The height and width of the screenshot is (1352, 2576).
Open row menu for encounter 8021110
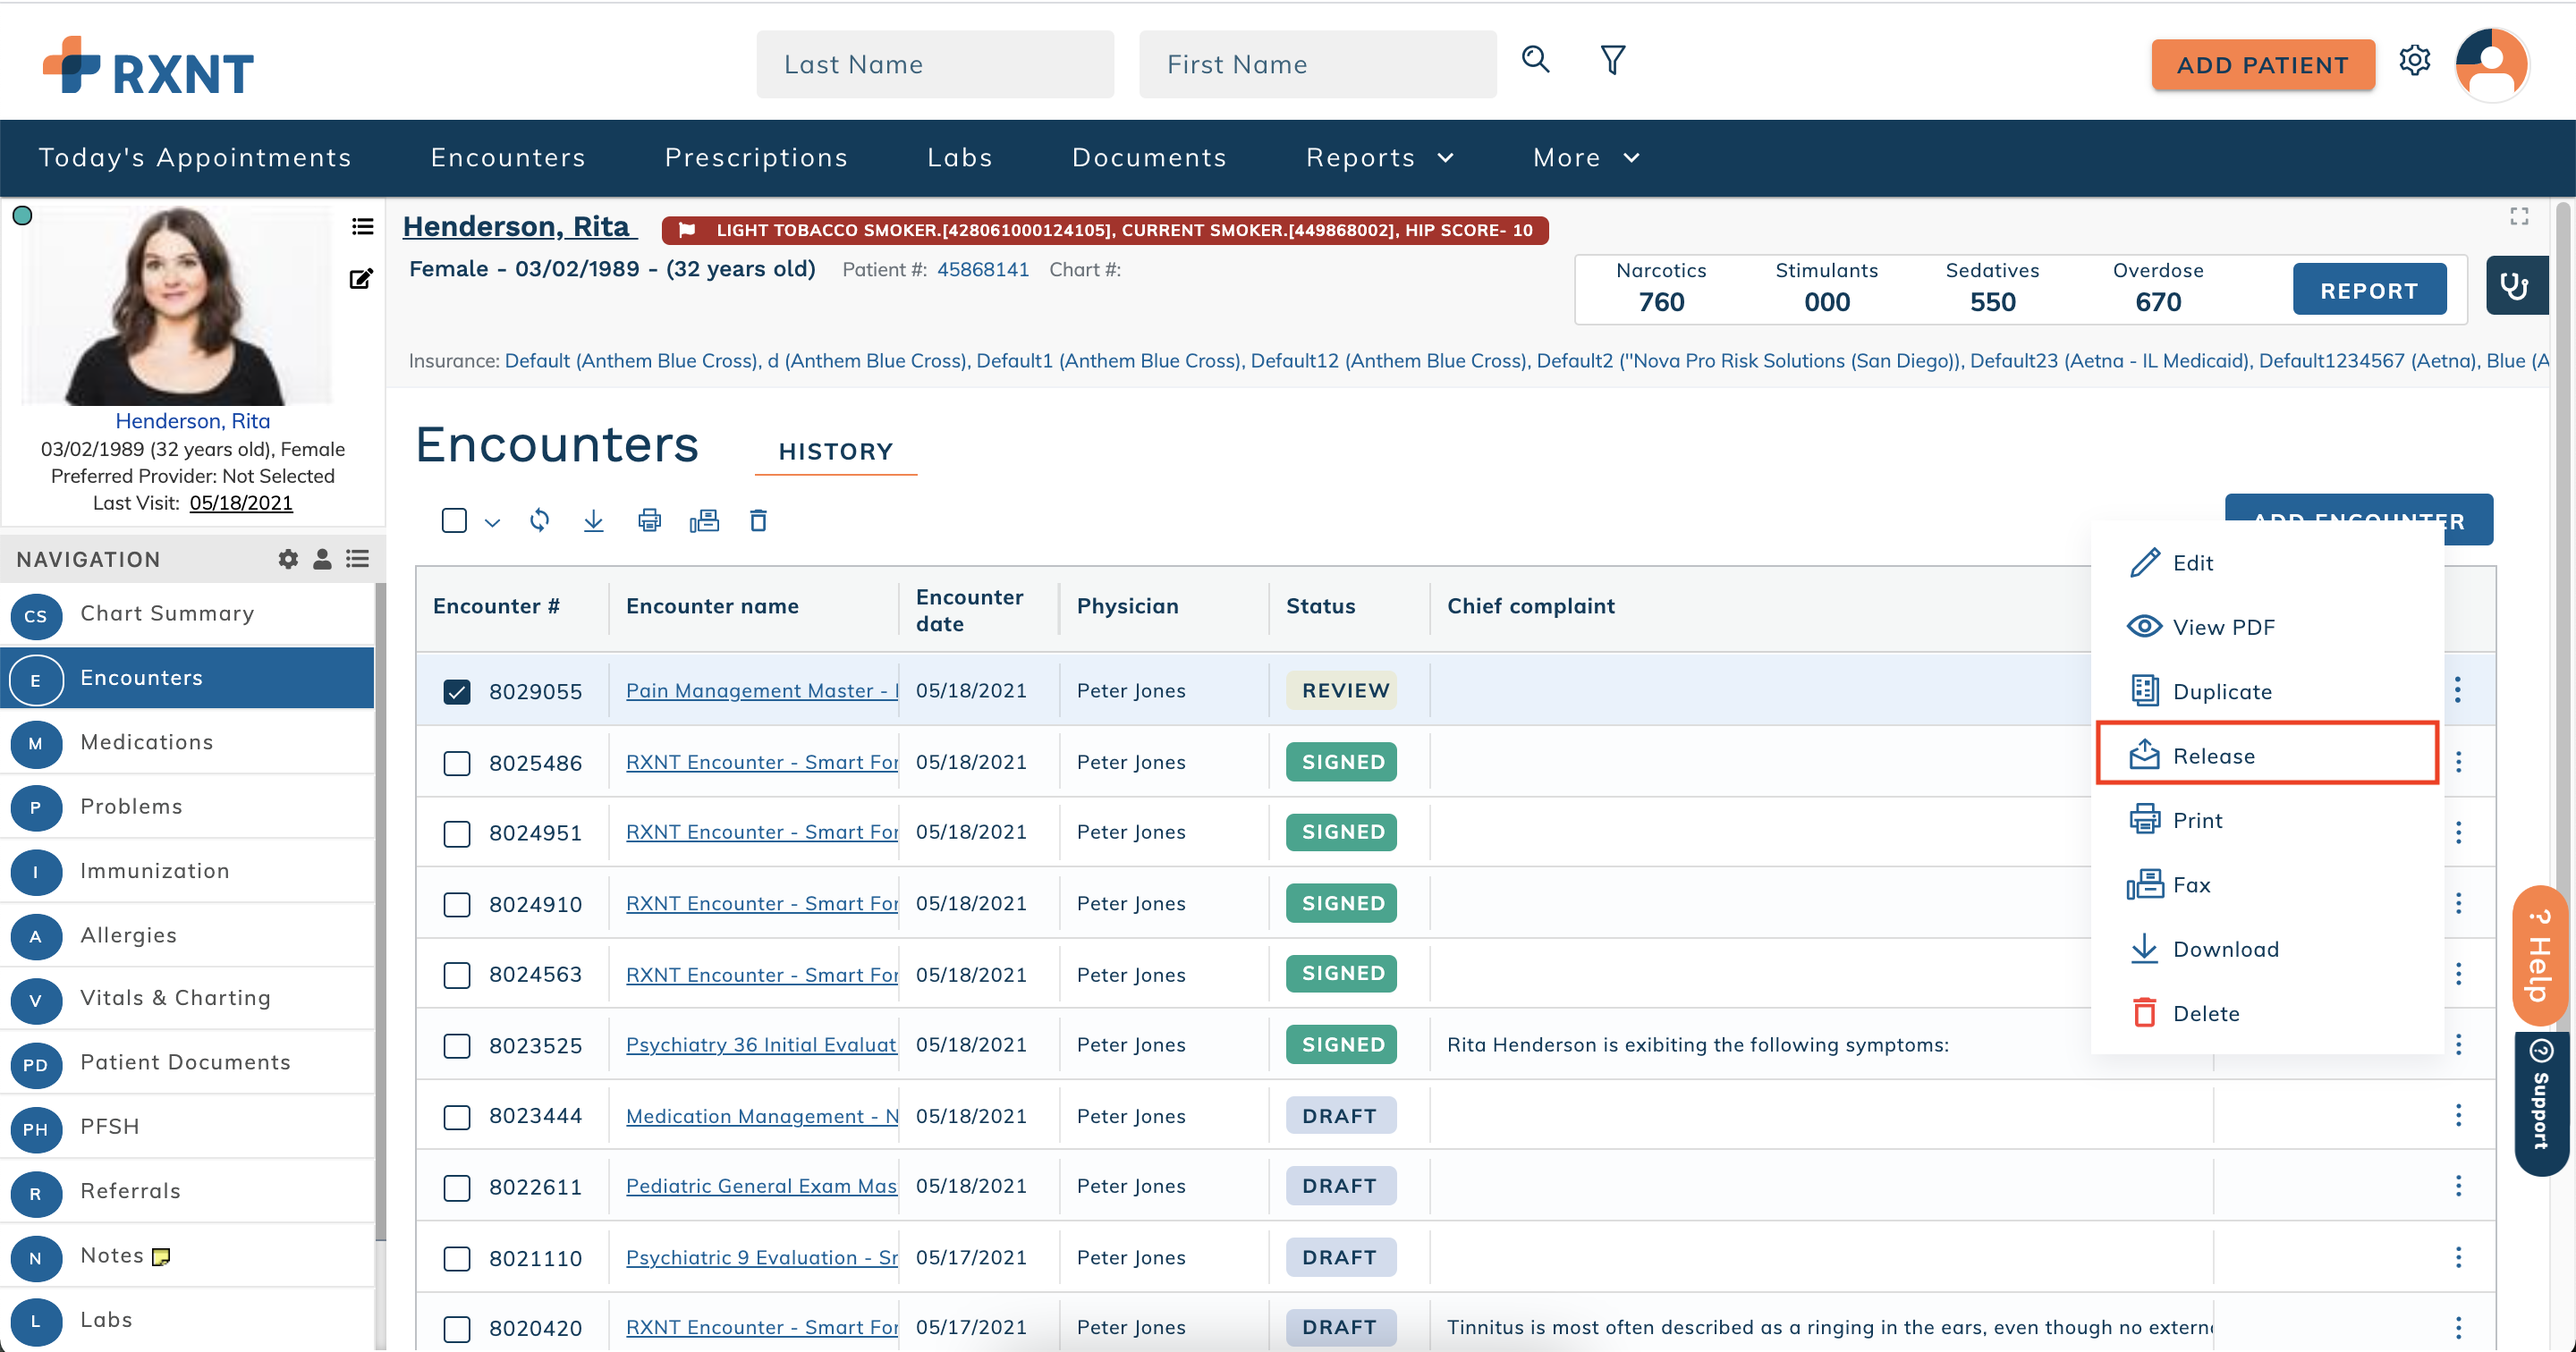2457,1257
